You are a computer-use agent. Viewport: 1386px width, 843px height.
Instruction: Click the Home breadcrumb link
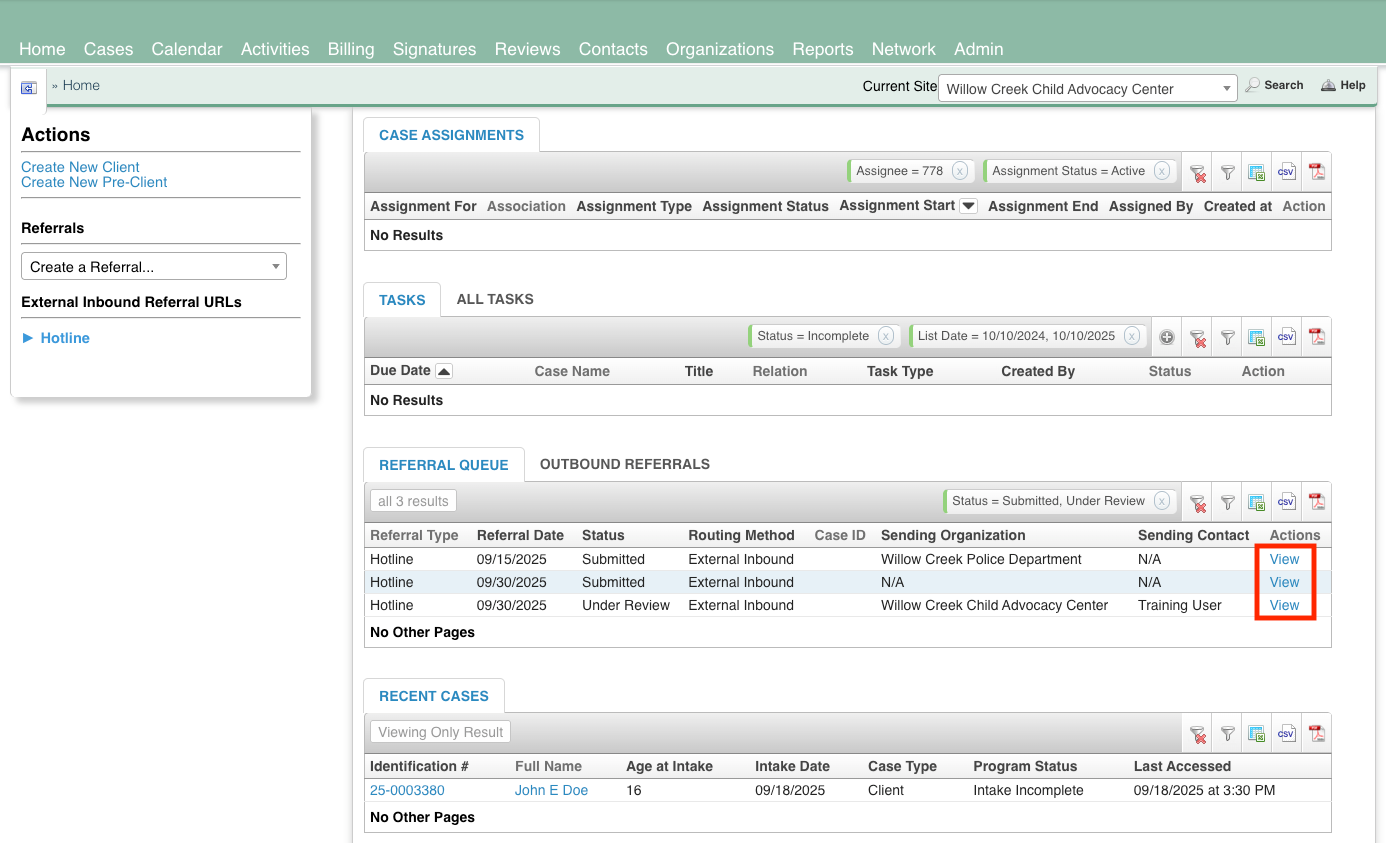click(x=81, y=85)
